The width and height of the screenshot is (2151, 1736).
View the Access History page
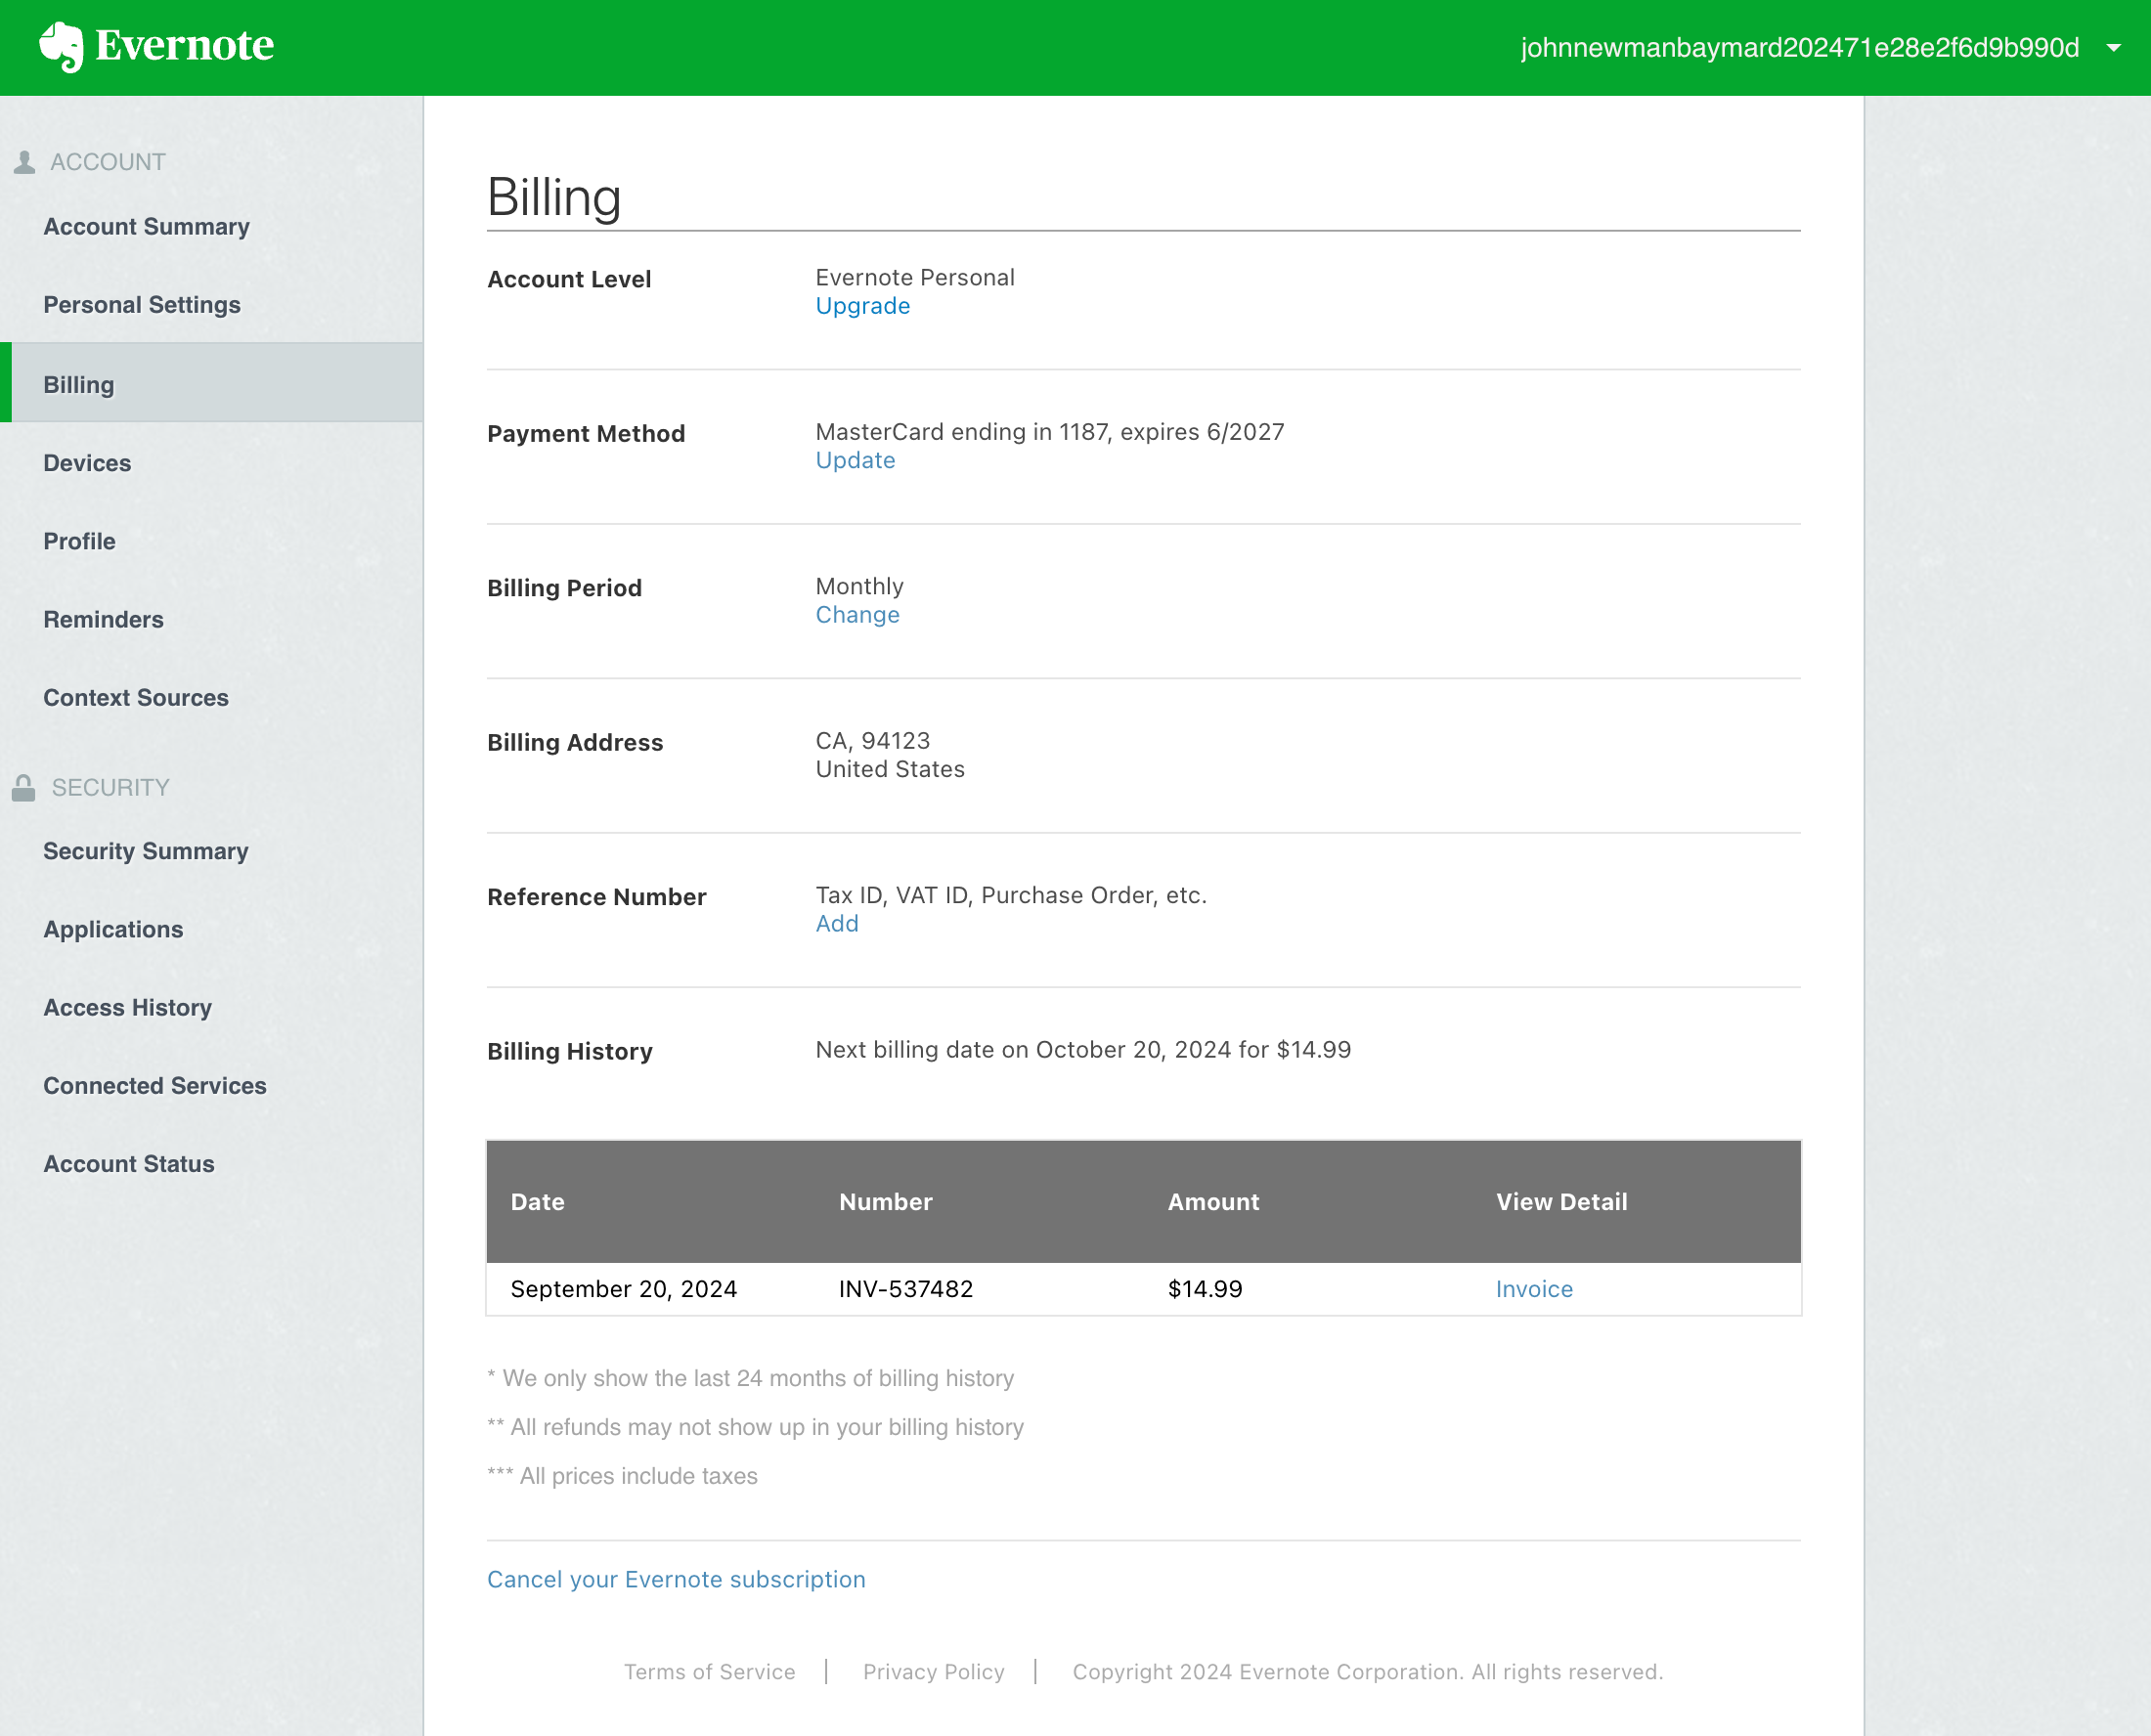coord(127,1007)
